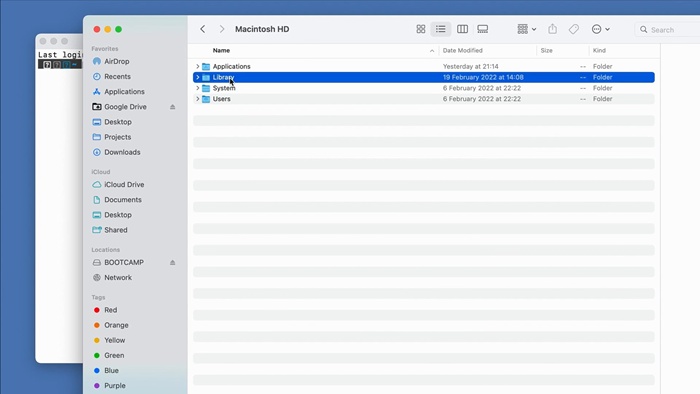Select the System folder icon

206,88
